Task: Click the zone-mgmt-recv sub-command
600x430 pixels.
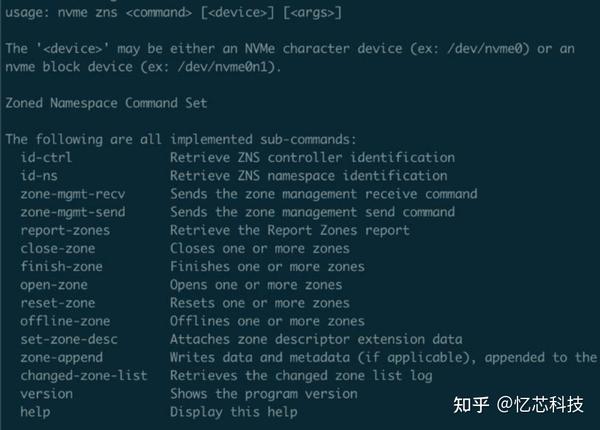Action: 72,193
